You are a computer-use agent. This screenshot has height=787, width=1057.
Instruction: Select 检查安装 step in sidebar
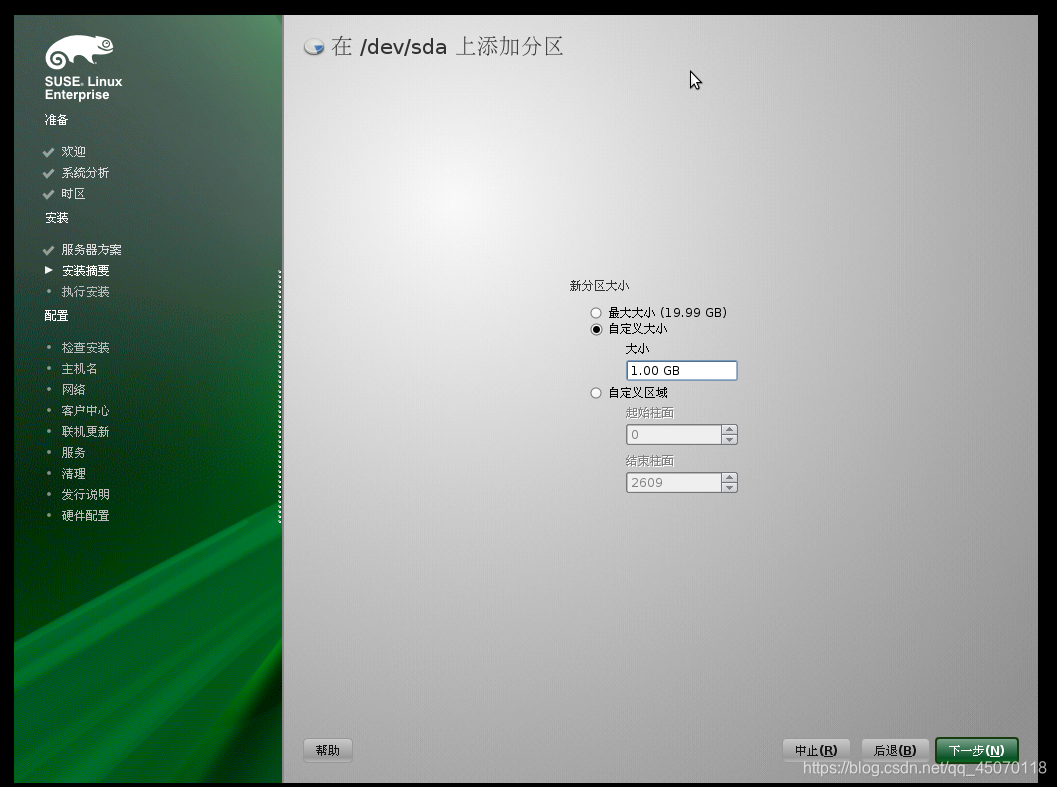[86, 347]
